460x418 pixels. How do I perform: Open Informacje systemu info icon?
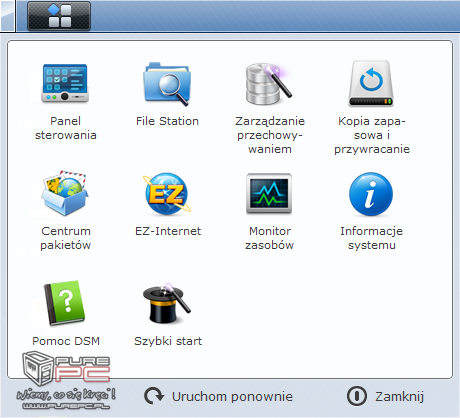coord(371,194)
